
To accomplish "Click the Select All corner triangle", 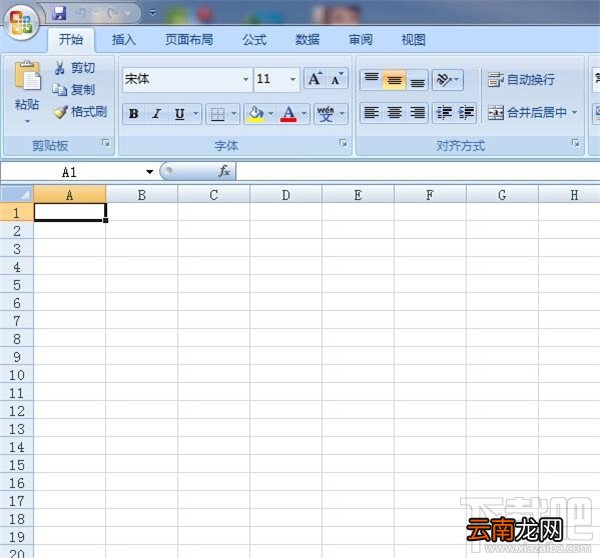I will click(x=17, y=194).
